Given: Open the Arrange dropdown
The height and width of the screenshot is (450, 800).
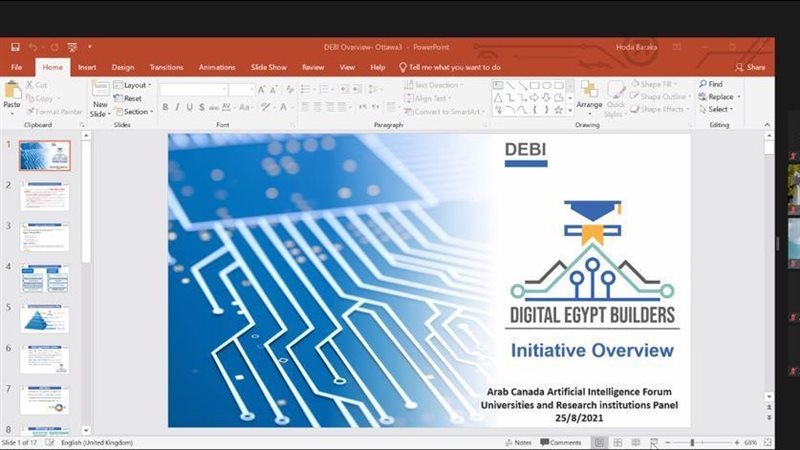Looking at the screenshot, I should 589,97.
